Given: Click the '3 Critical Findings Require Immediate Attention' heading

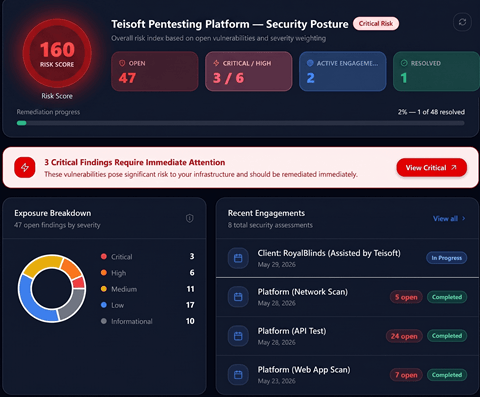Looking at the screenshot, I should click(135, 162).
